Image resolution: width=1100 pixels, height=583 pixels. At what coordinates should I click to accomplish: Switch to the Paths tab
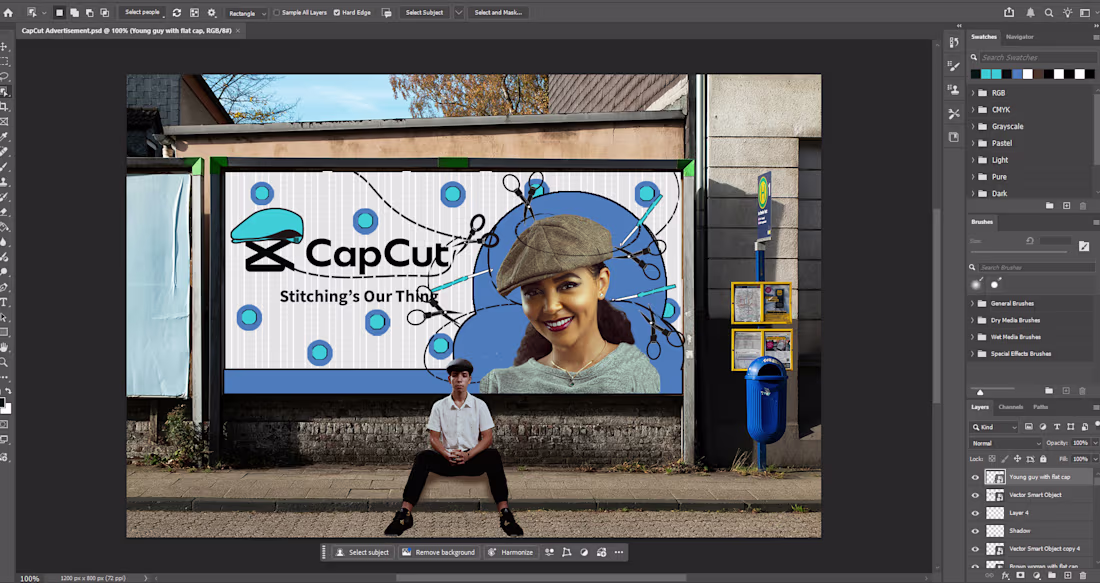coord(1040,407)
